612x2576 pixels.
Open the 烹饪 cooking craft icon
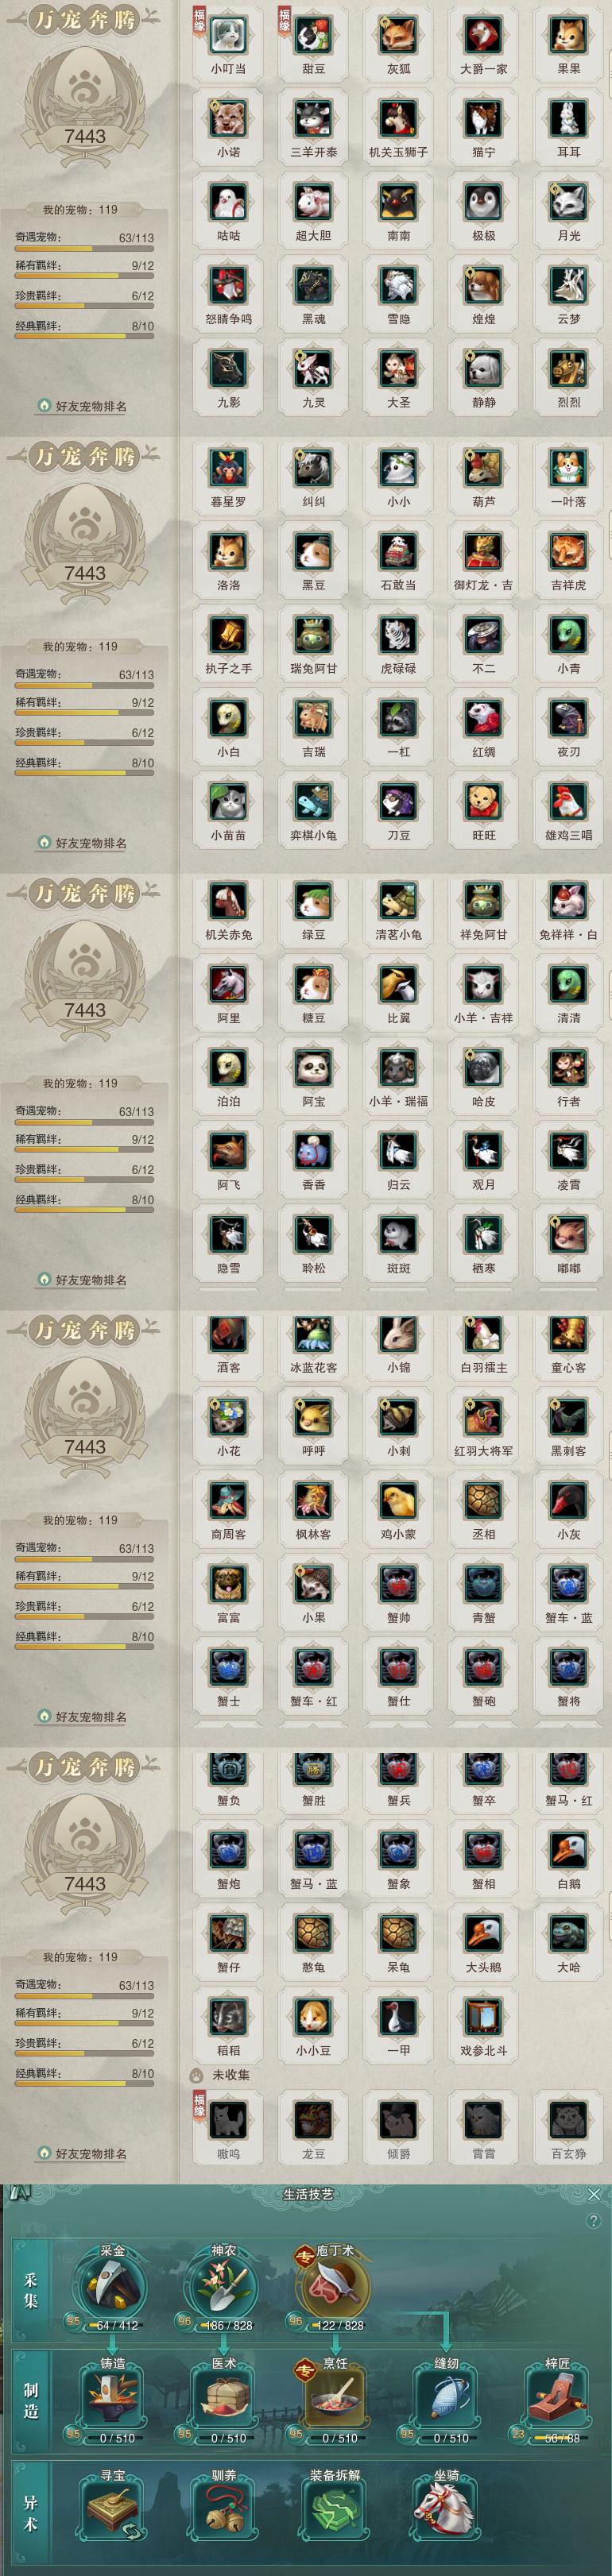click(x=335, y=2400)
